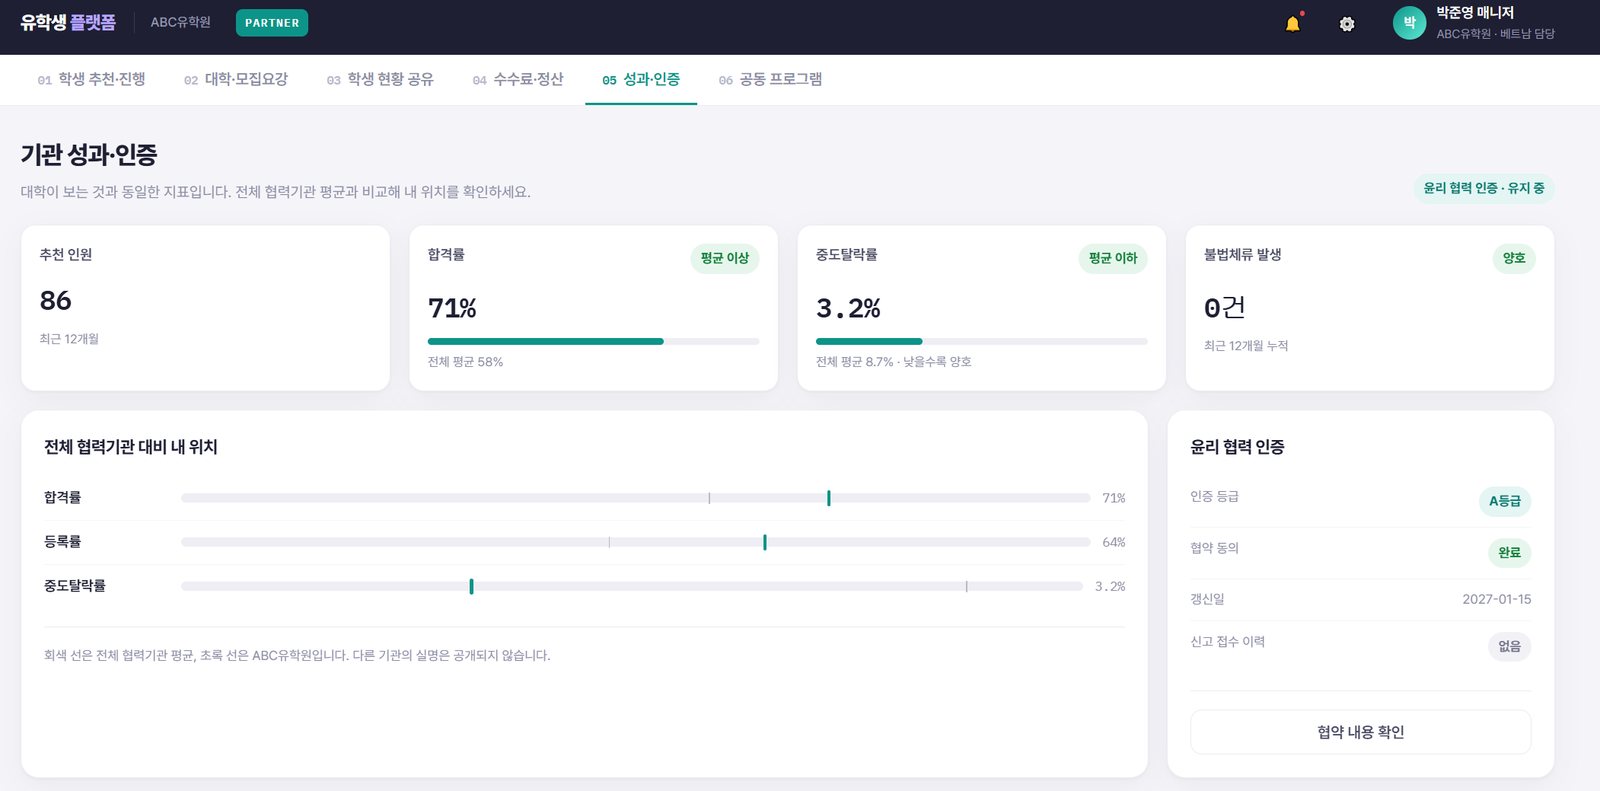Click the 없음 badge for 신고 접수 이력

point(1510,646)
